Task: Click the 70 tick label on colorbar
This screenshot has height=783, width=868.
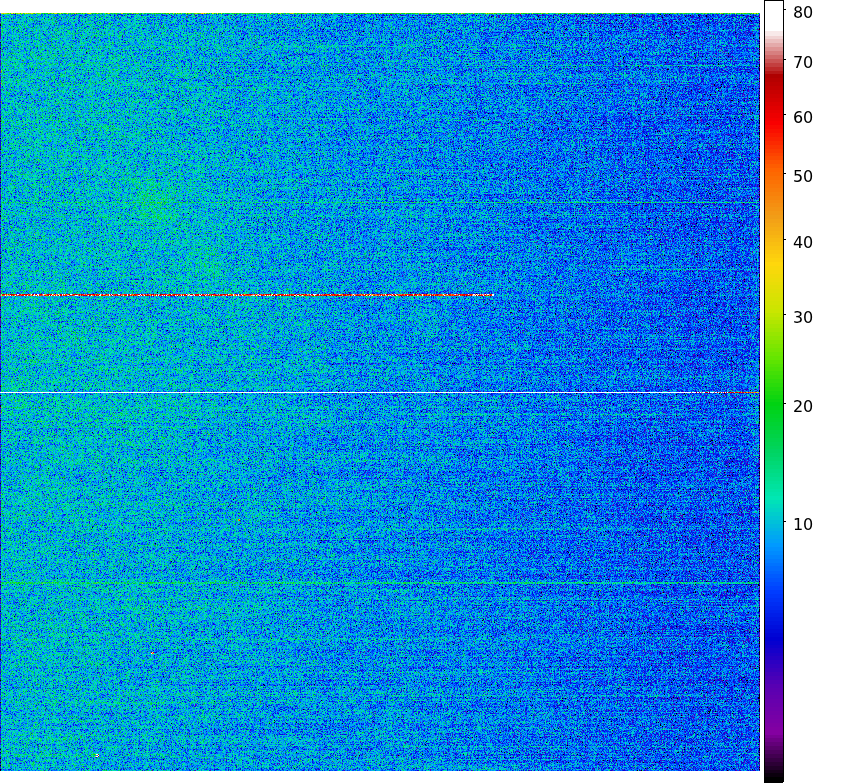Action: 803,62
